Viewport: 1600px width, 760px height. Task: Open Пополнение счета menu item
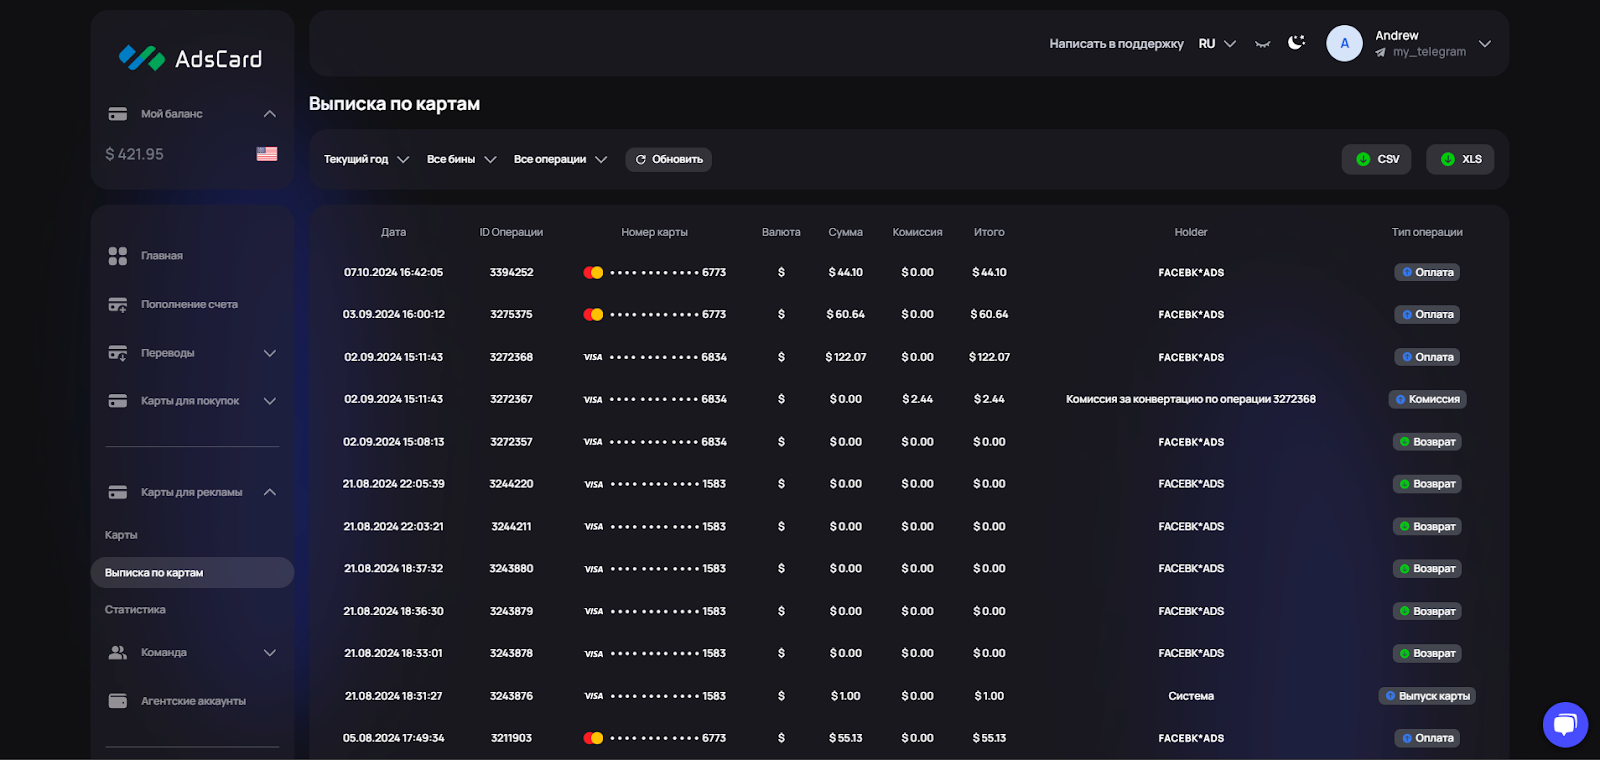tap(189, 304)
